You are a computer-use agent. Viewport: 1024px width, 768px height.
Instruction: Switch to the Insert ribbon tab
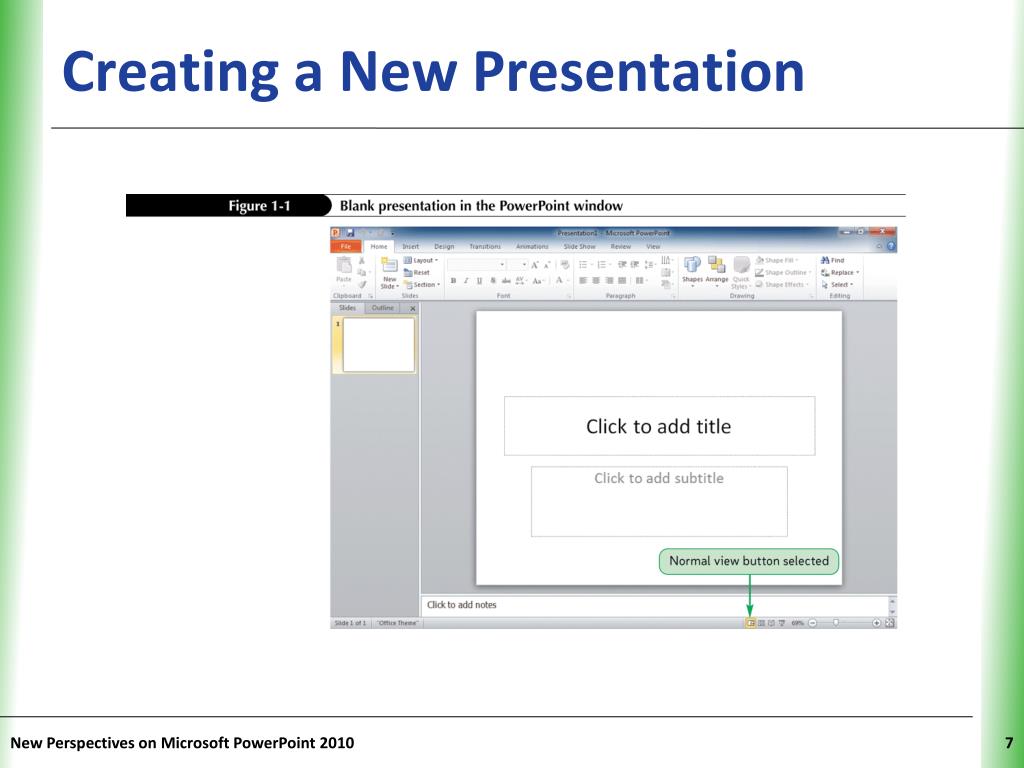(411, 246)
